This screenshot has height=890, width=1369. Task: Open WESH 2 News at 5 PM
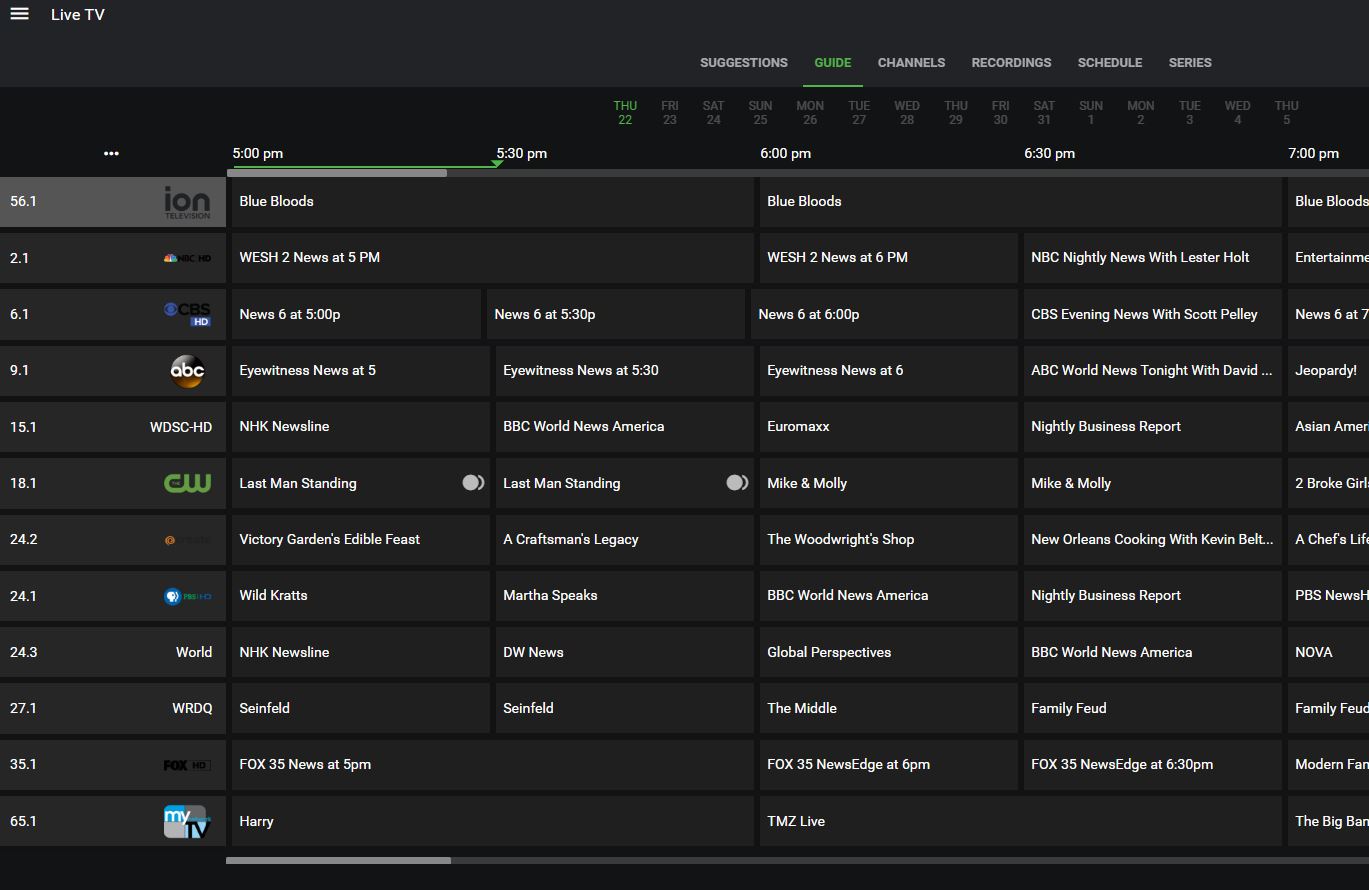[492, 257]
